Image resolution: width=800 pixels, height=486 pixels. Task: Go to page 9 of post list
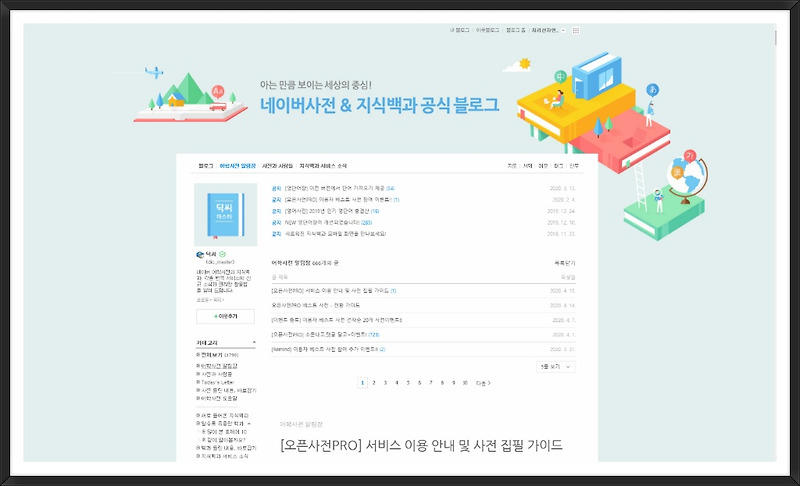pyautogui.click(x=454, y=383)
